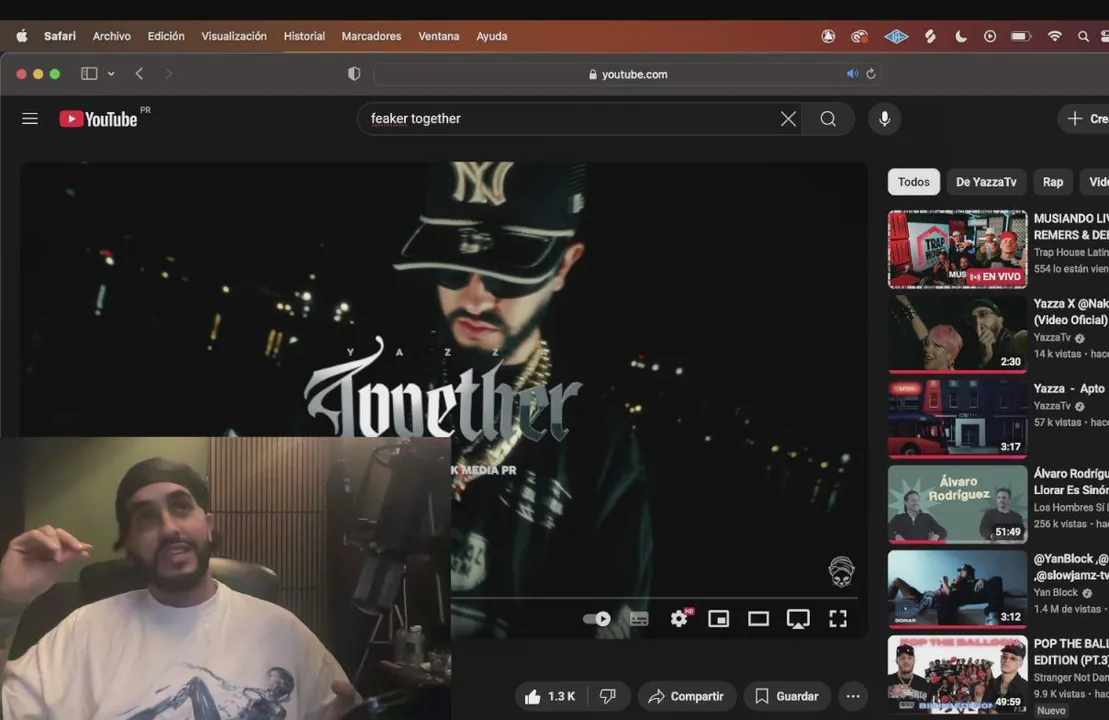Open the Yan Block channel link
Screen dimensions: 1109x720
tap(1056, 593)
